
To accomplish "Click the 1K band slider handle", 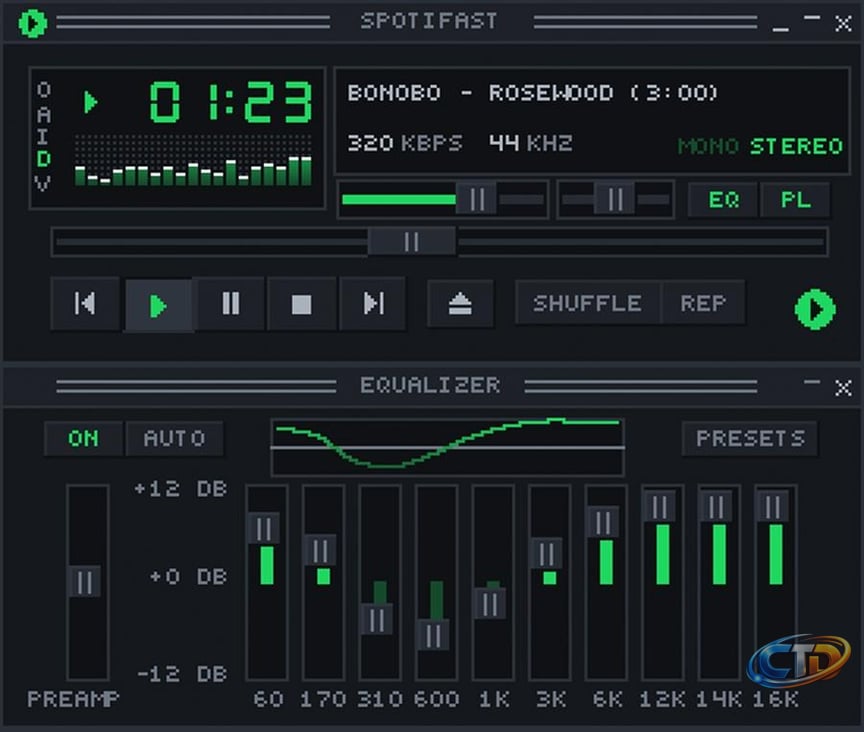I will click(x=490, y=604).
